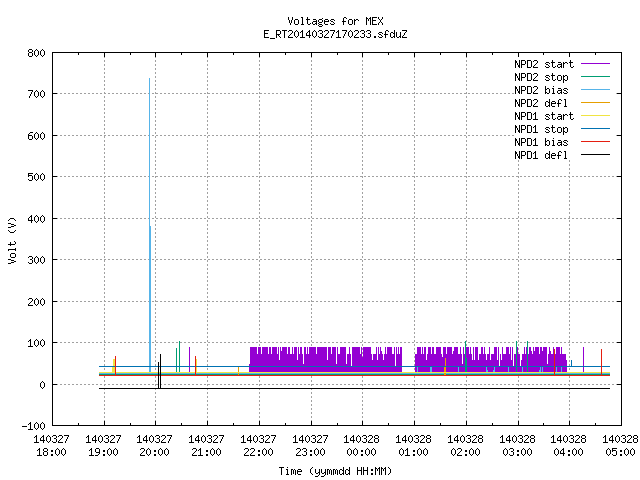Click the black NPD1 defl spikes near 20:00

(x=160, y=371)
